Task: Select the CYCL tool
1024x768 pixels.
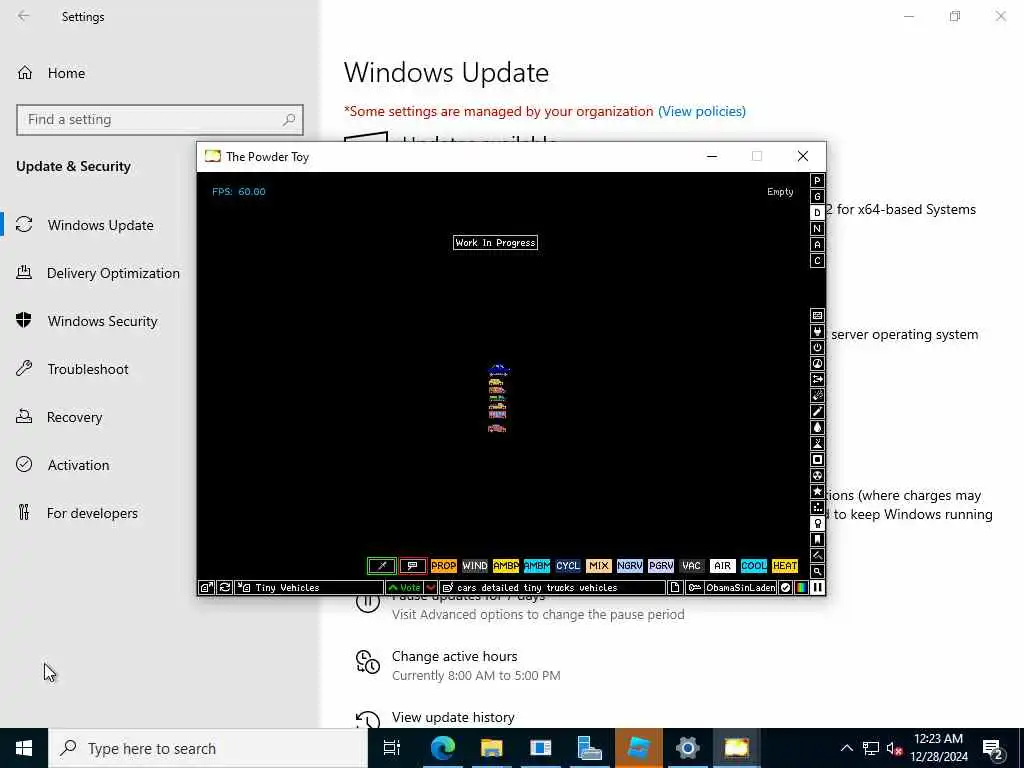Action: click(568, 566)
